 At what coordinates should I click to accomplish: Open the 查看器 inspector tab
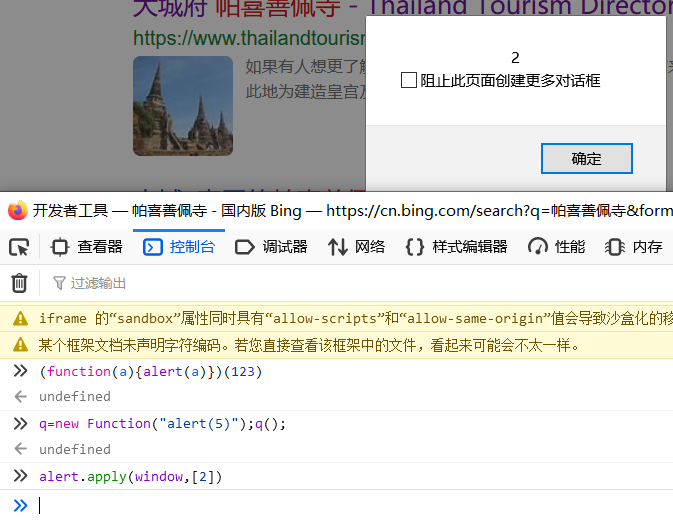click(87, 247)
